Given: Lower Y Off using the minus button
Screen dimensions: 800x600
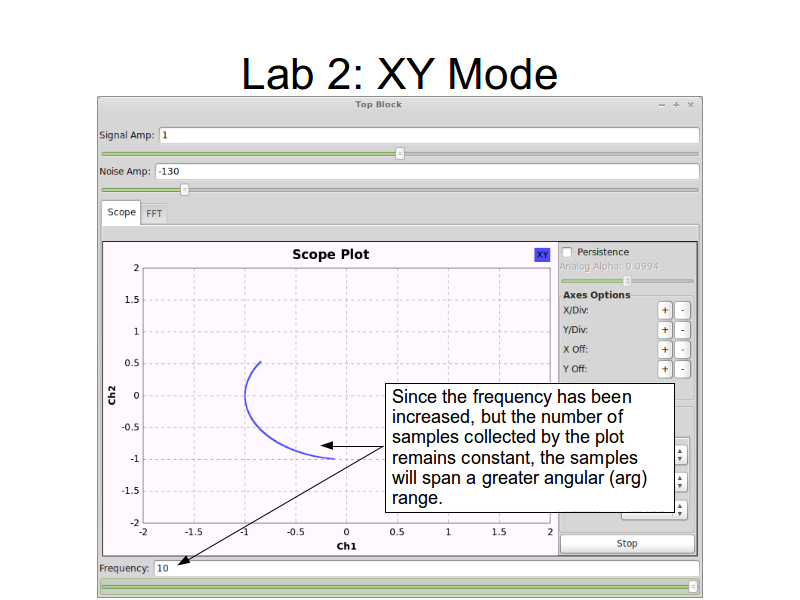Looking at the screenshot, I should point(682,369).
